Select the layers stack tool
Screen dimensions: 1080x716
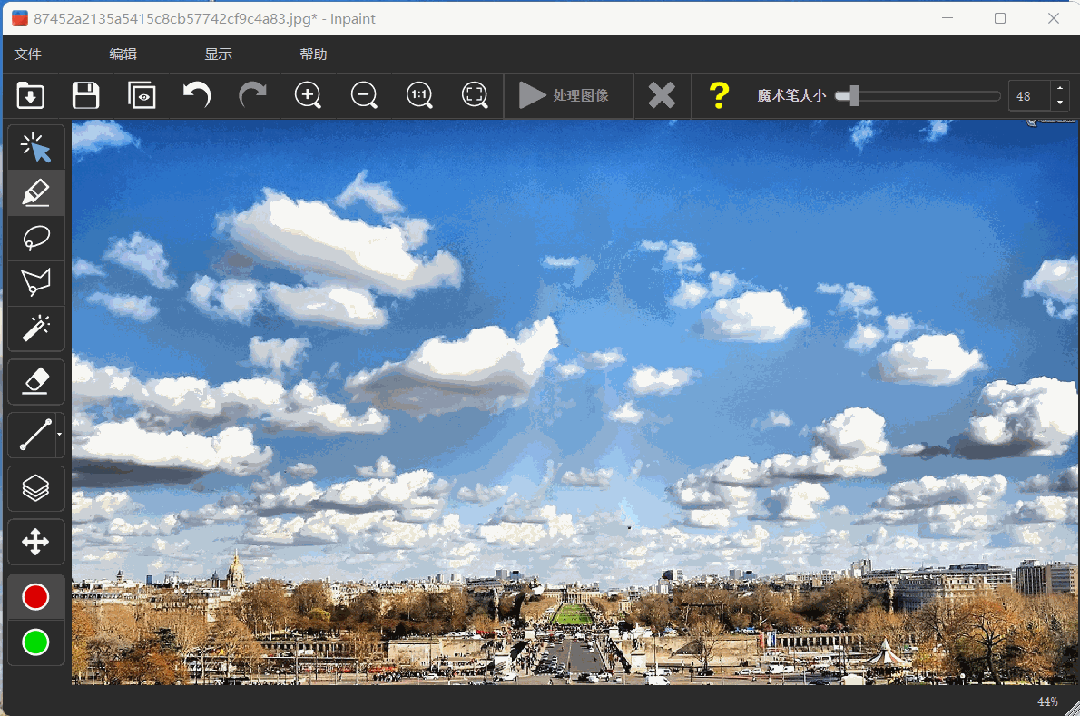[36, 489]
